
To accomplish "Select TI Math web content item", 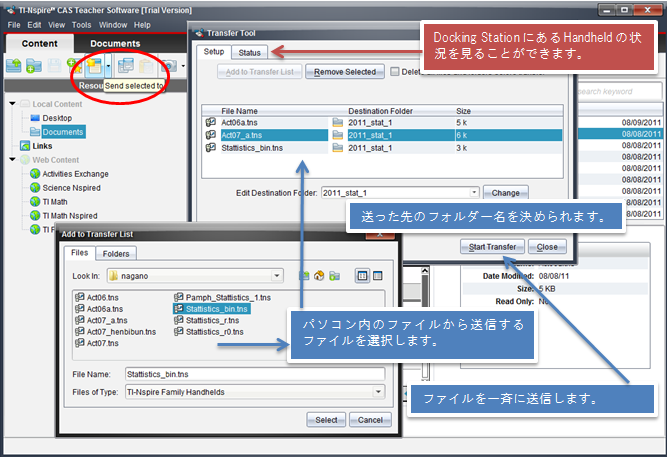I will 55,202.
